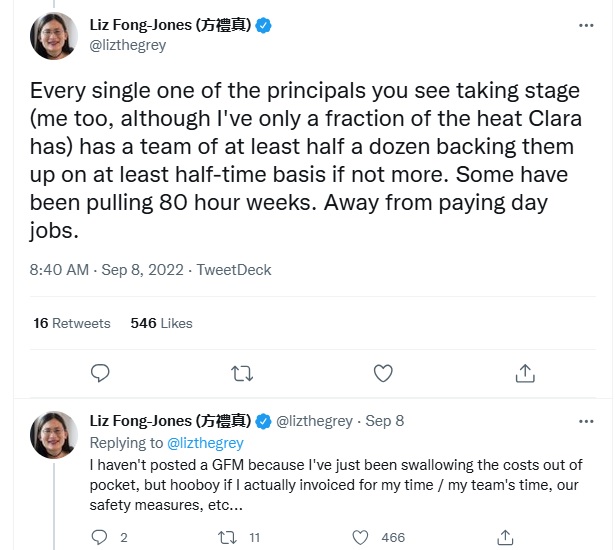
Task: Open the reply tweet's profile picture
Action: pos(55,431)
